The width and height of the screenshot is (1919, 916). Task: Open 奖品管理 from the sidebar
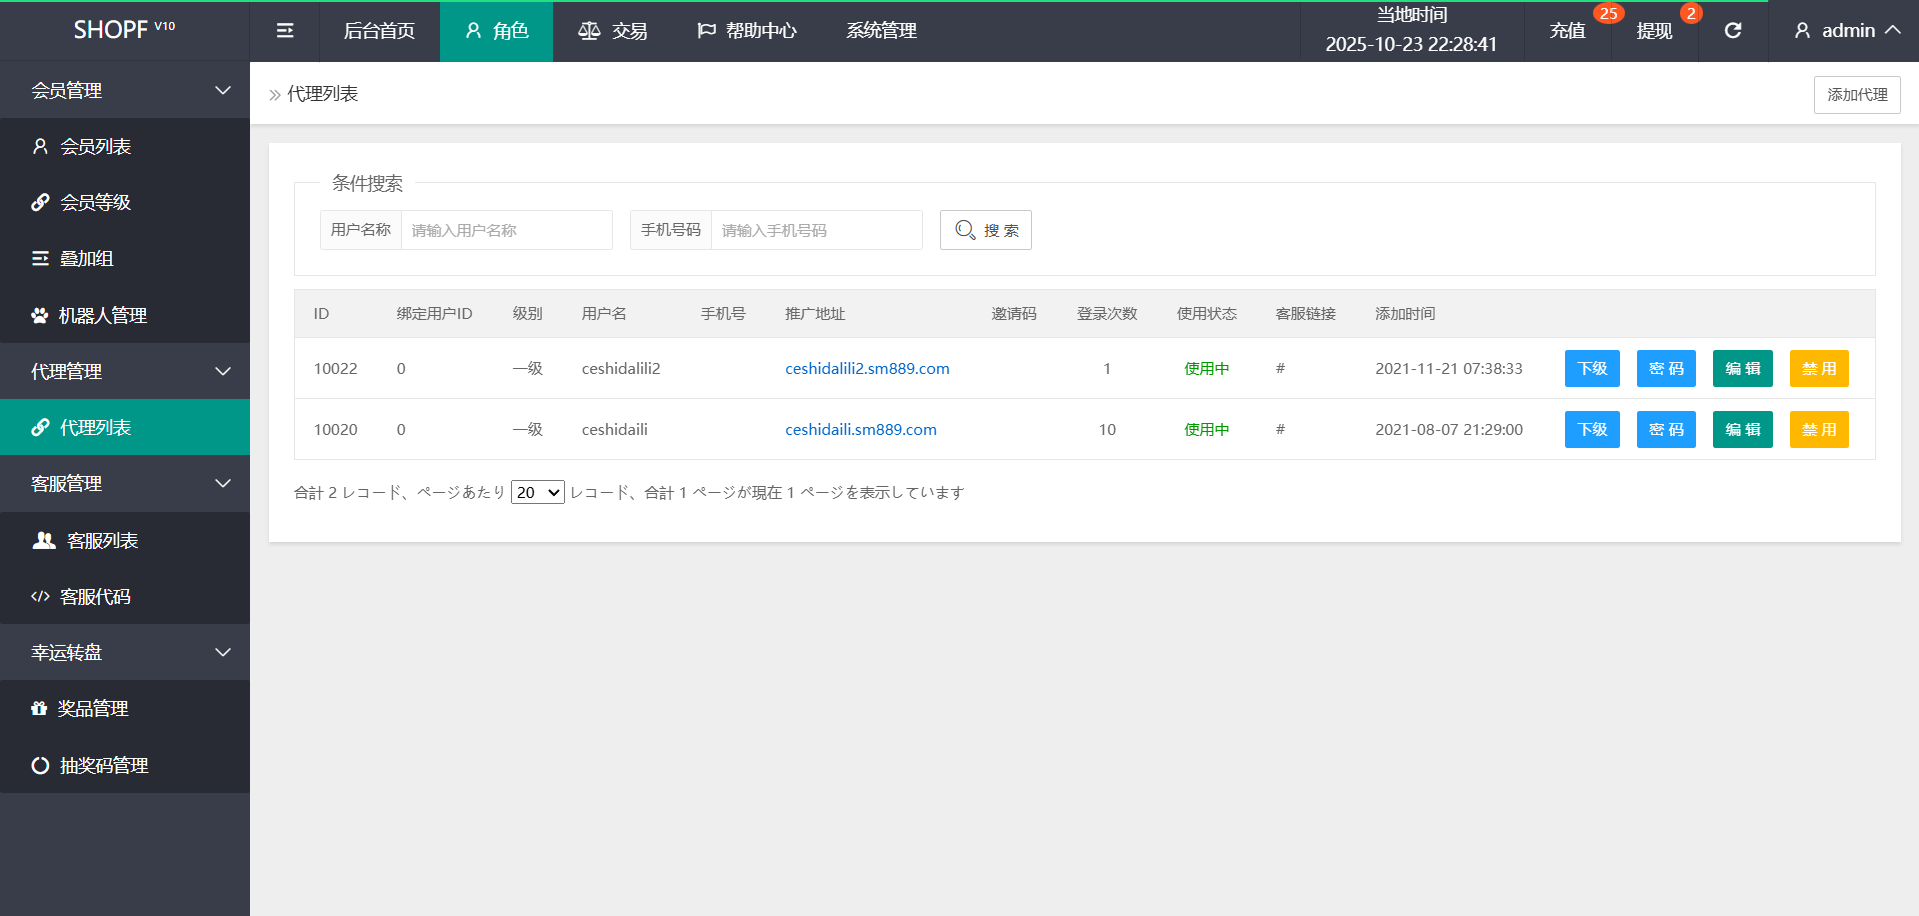[93, 709]
